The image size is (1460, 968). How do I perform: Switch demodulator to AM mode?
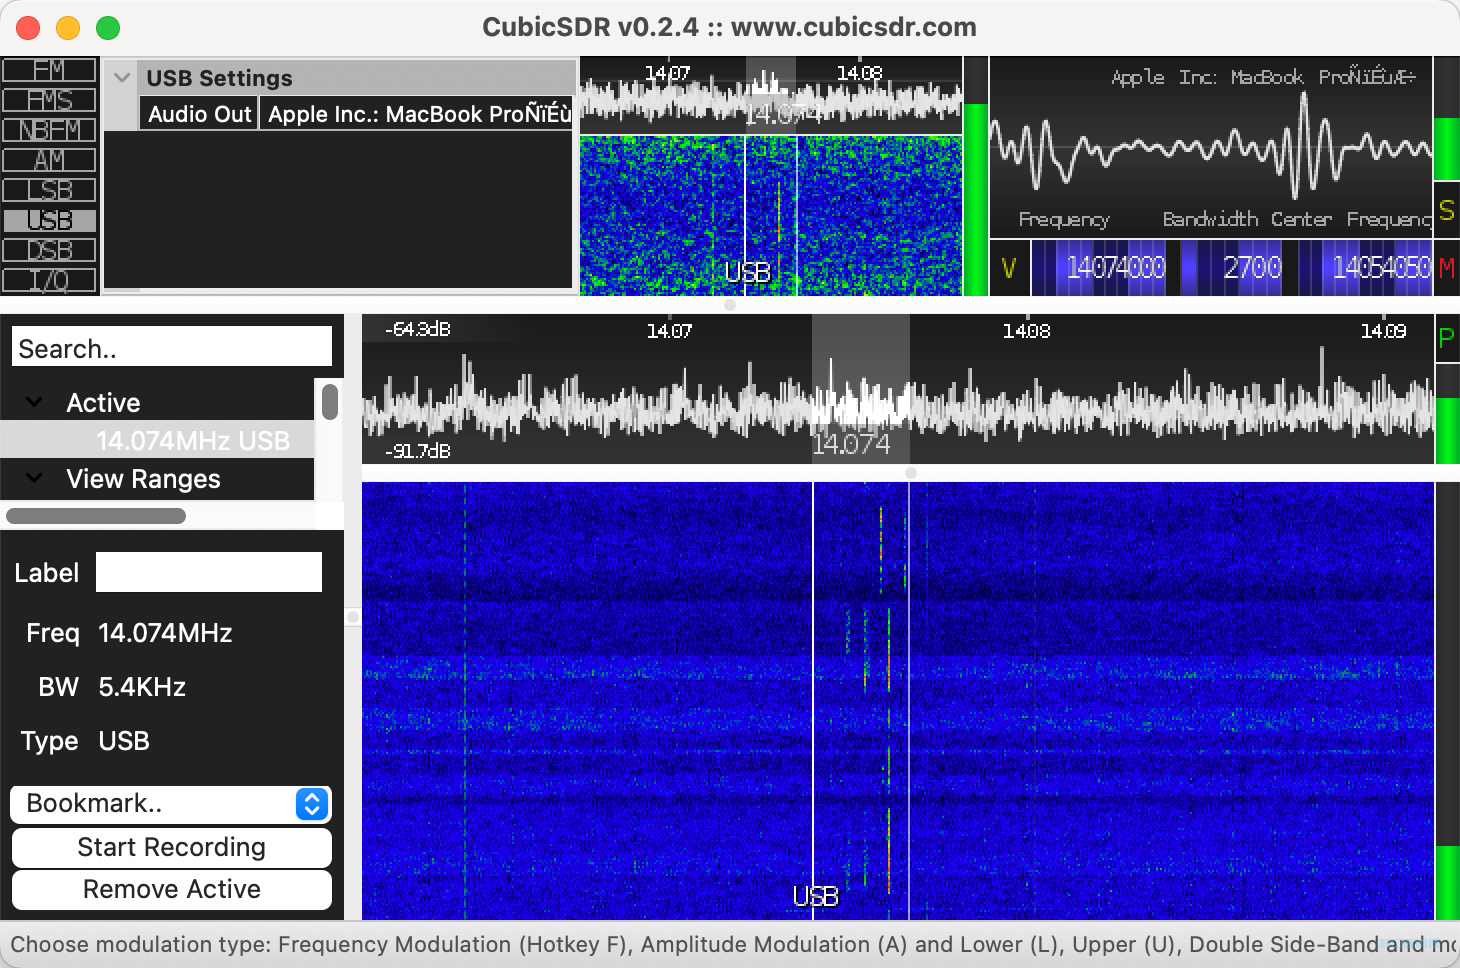pyautogui.click(x=49, y=160)
